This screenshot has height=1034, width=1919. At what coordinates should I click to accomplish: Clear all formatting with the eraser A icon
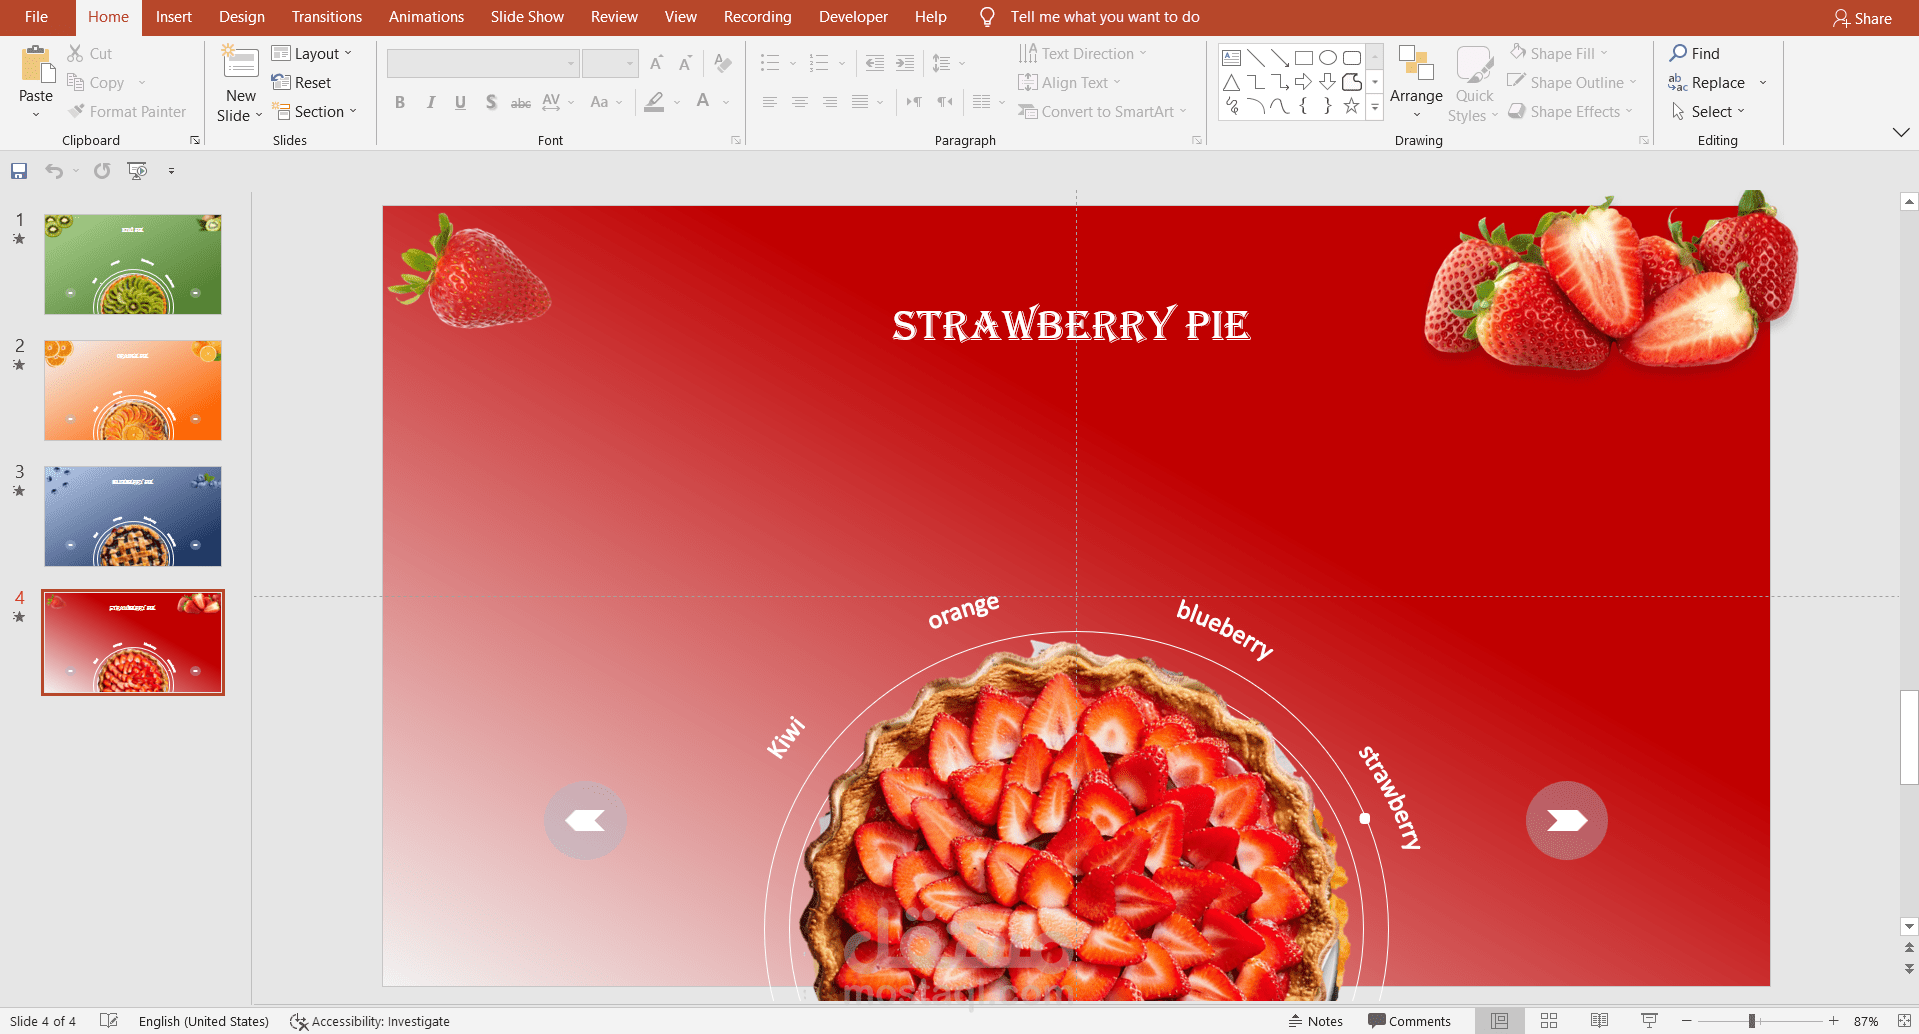coord(723,63)
